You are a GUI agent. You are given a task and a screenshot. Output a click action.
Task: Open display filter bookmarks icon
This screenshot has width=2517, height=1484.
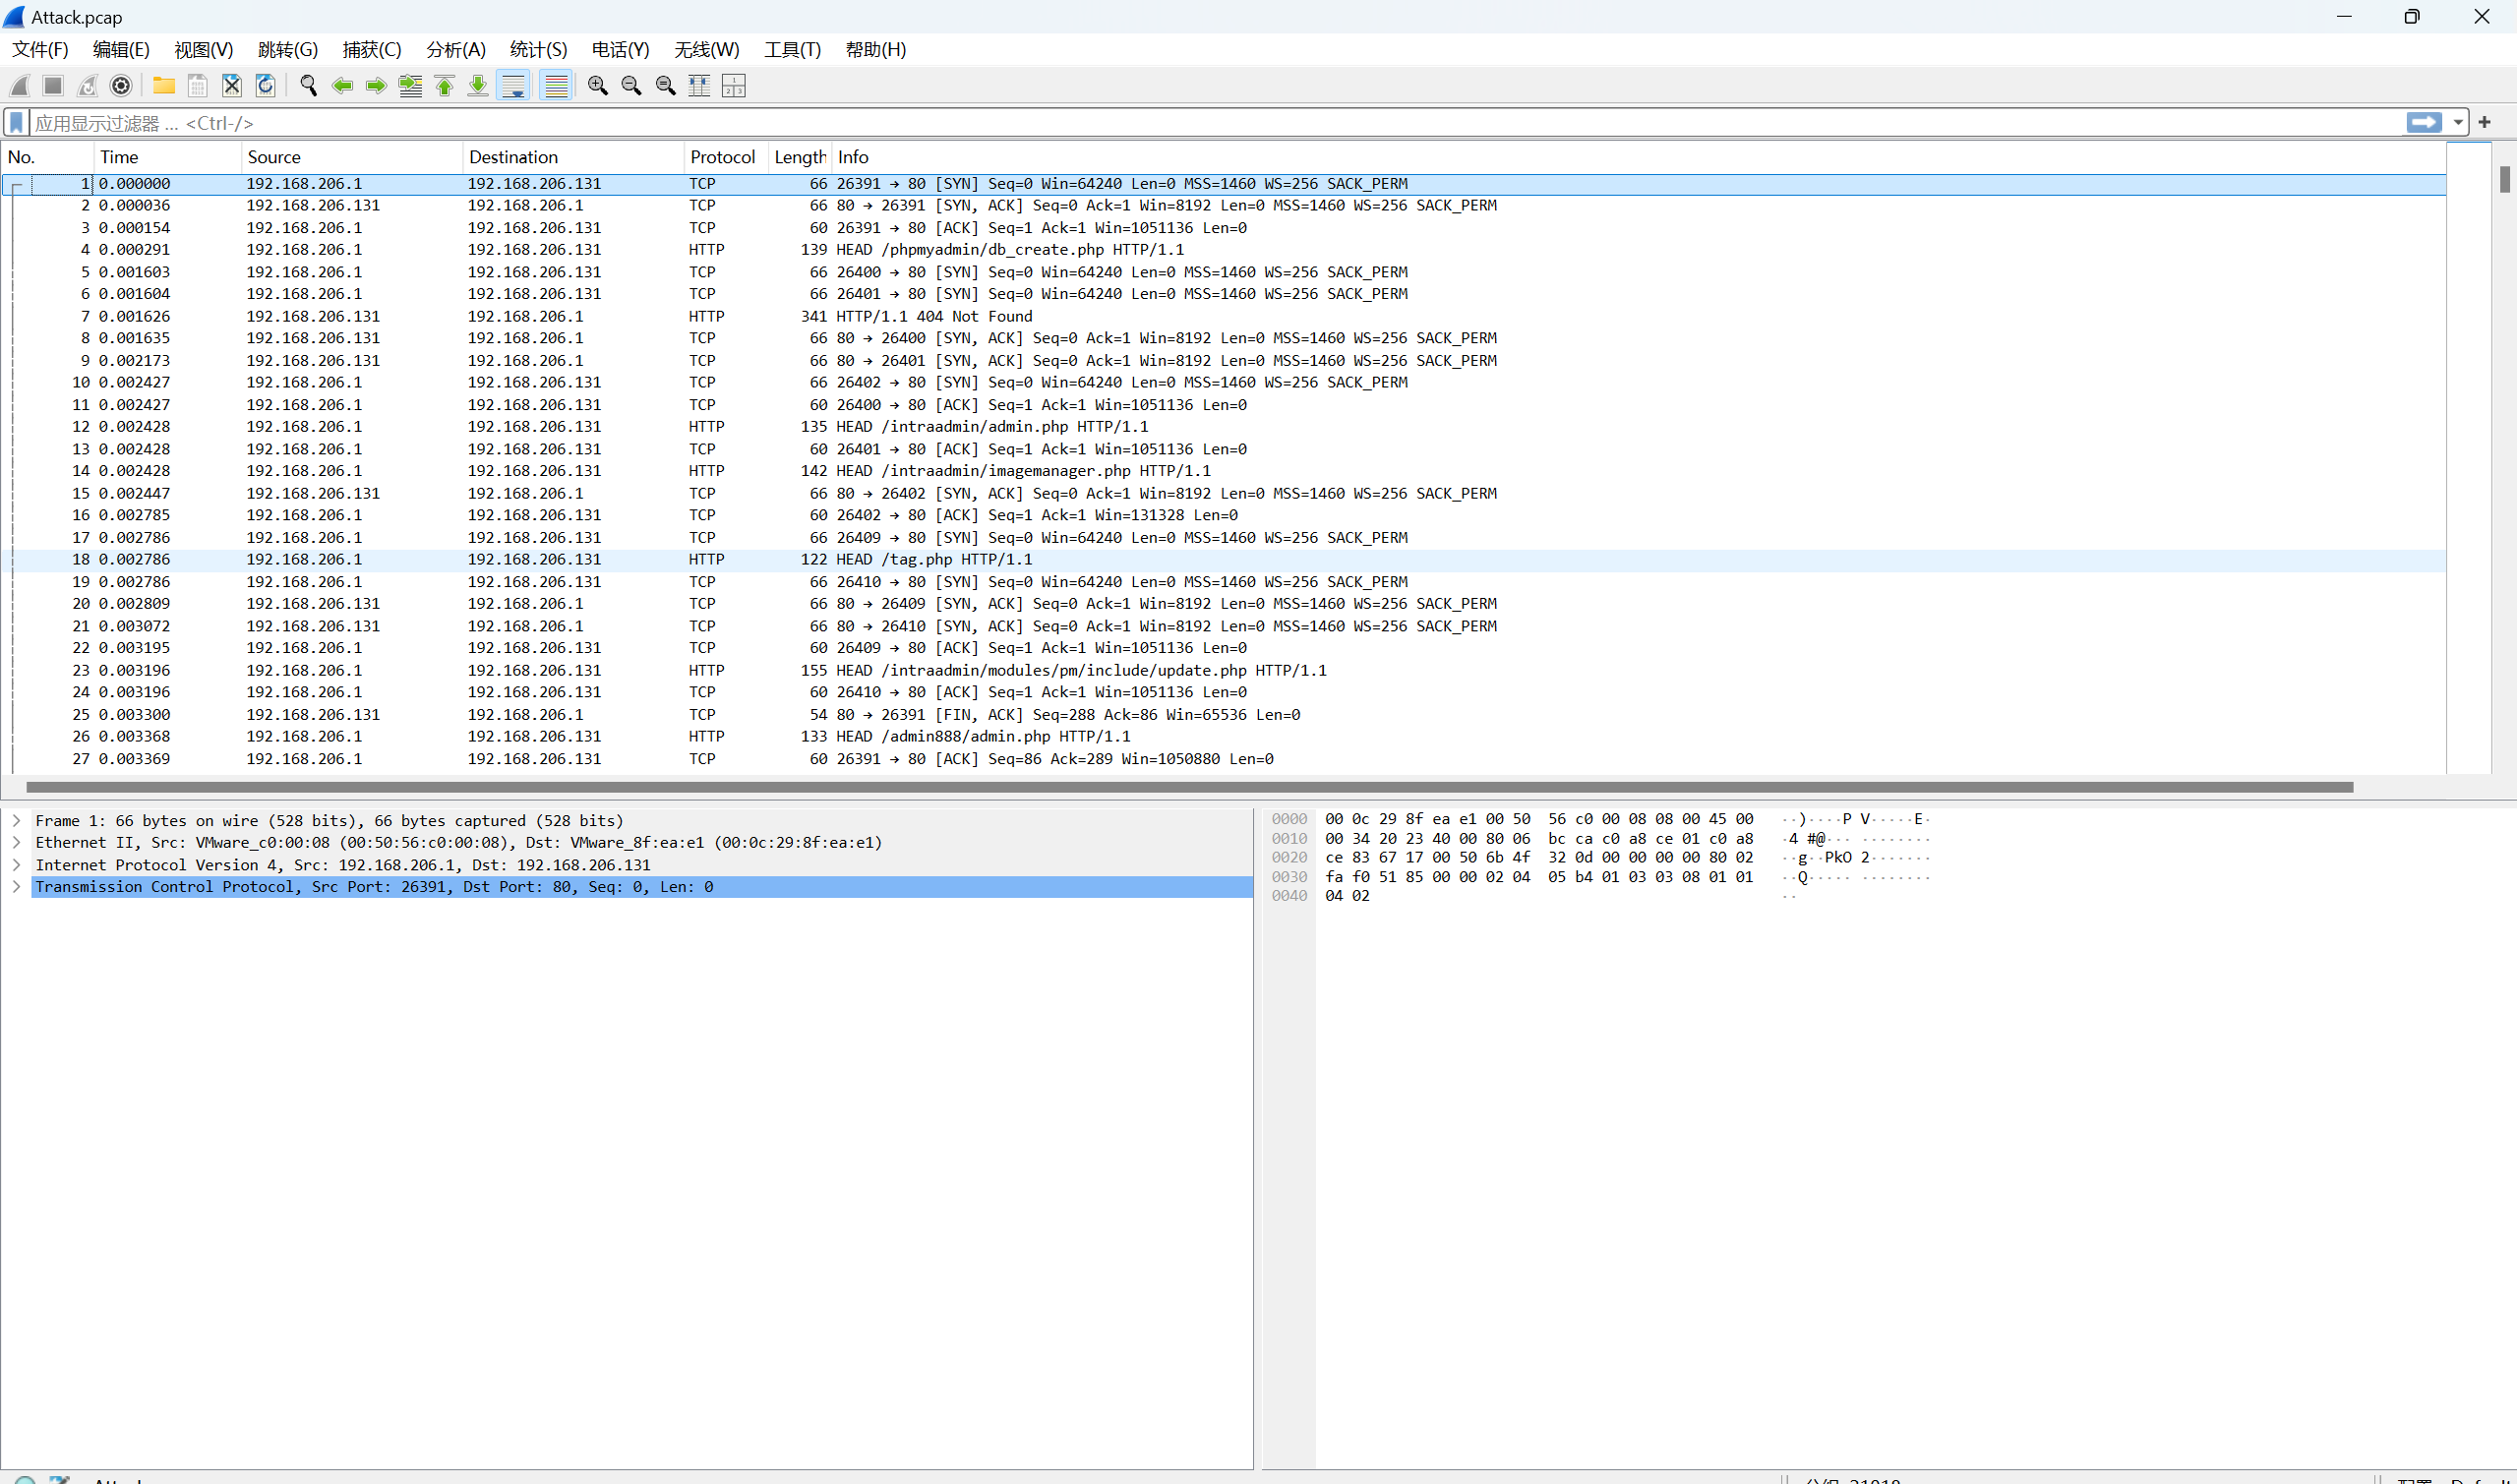pyautogui.click(x=17, y=123)
